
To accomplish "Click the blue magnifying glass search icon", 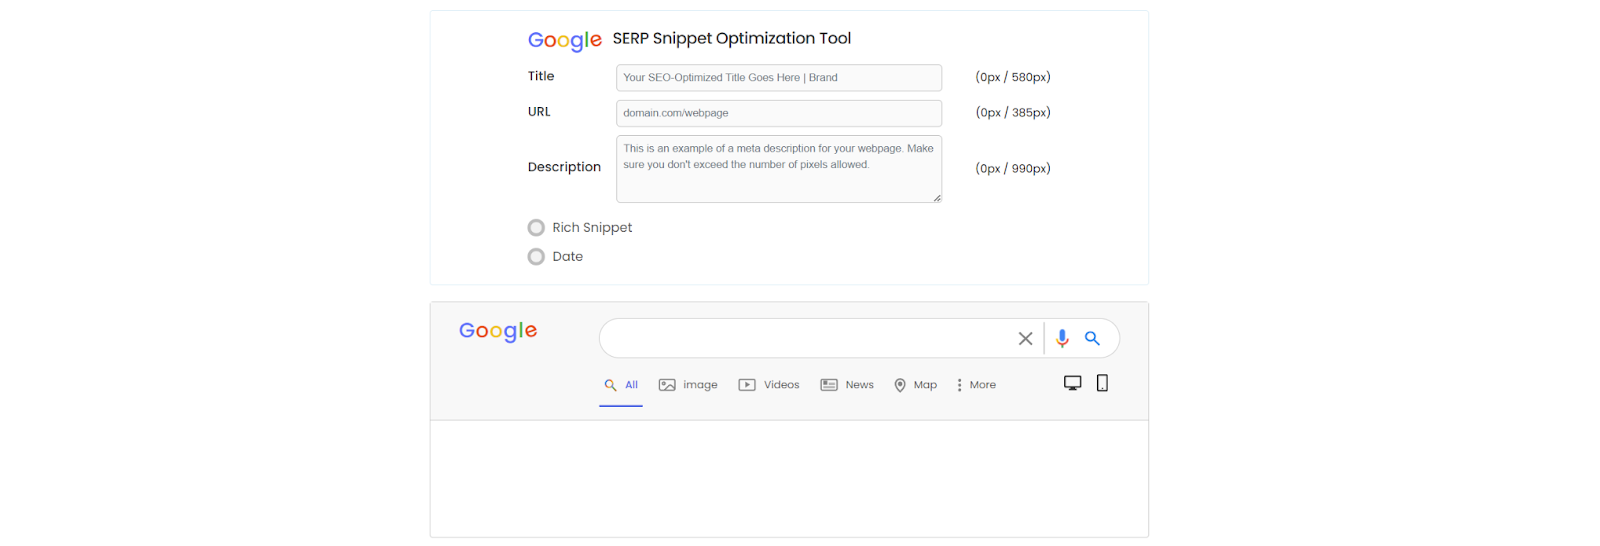I will [x=1092, y=339].
